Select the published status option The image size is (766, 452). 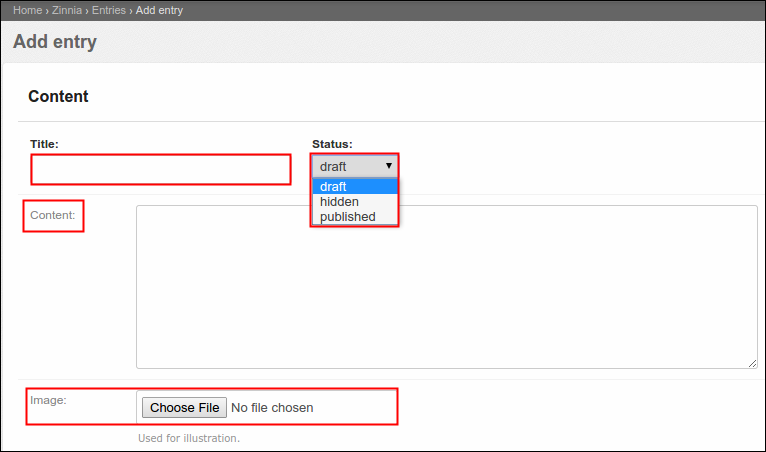(x=355, y=216)
